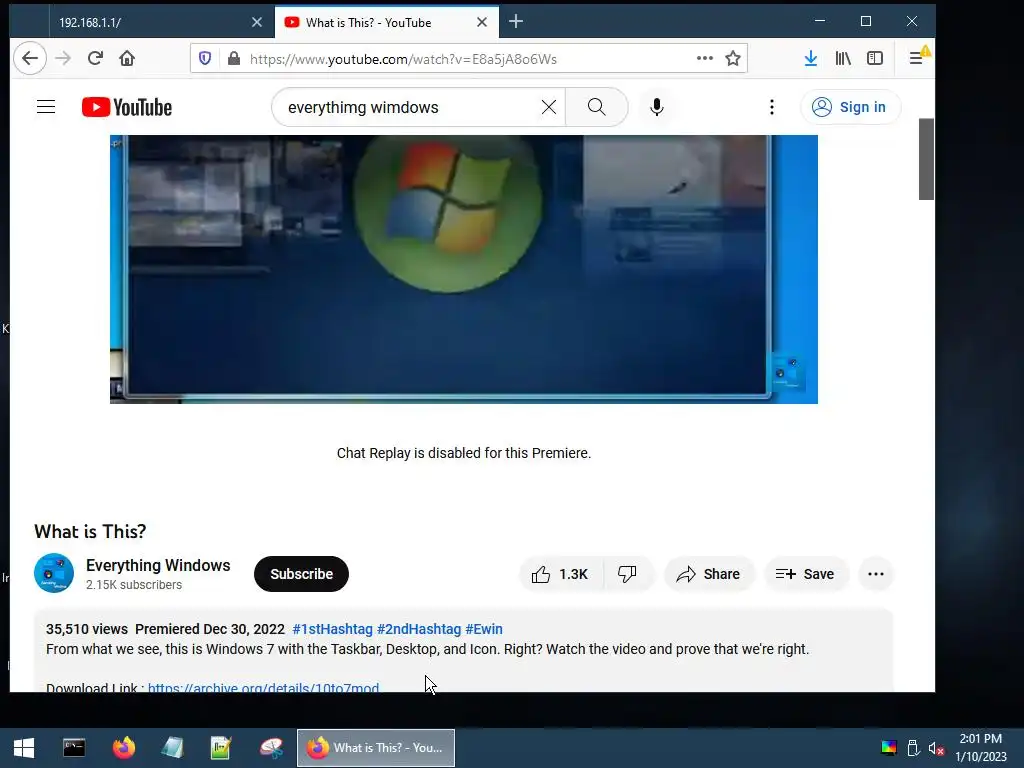Image resolution: width=1024 pixels, height=768 pixels.
Task: Subscribe to Everything Windows
Action: [x=301, y=574]
